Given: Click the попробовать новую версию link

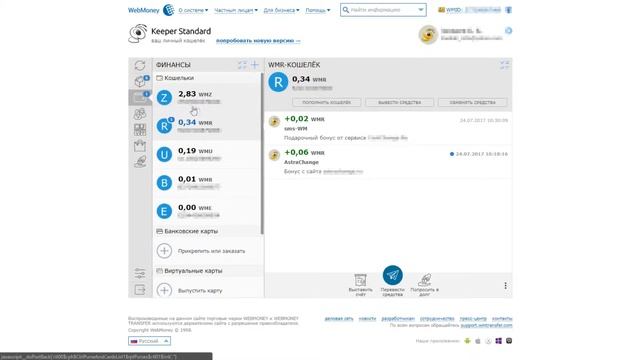Looking at the screenshot, I should pos(258,41).
